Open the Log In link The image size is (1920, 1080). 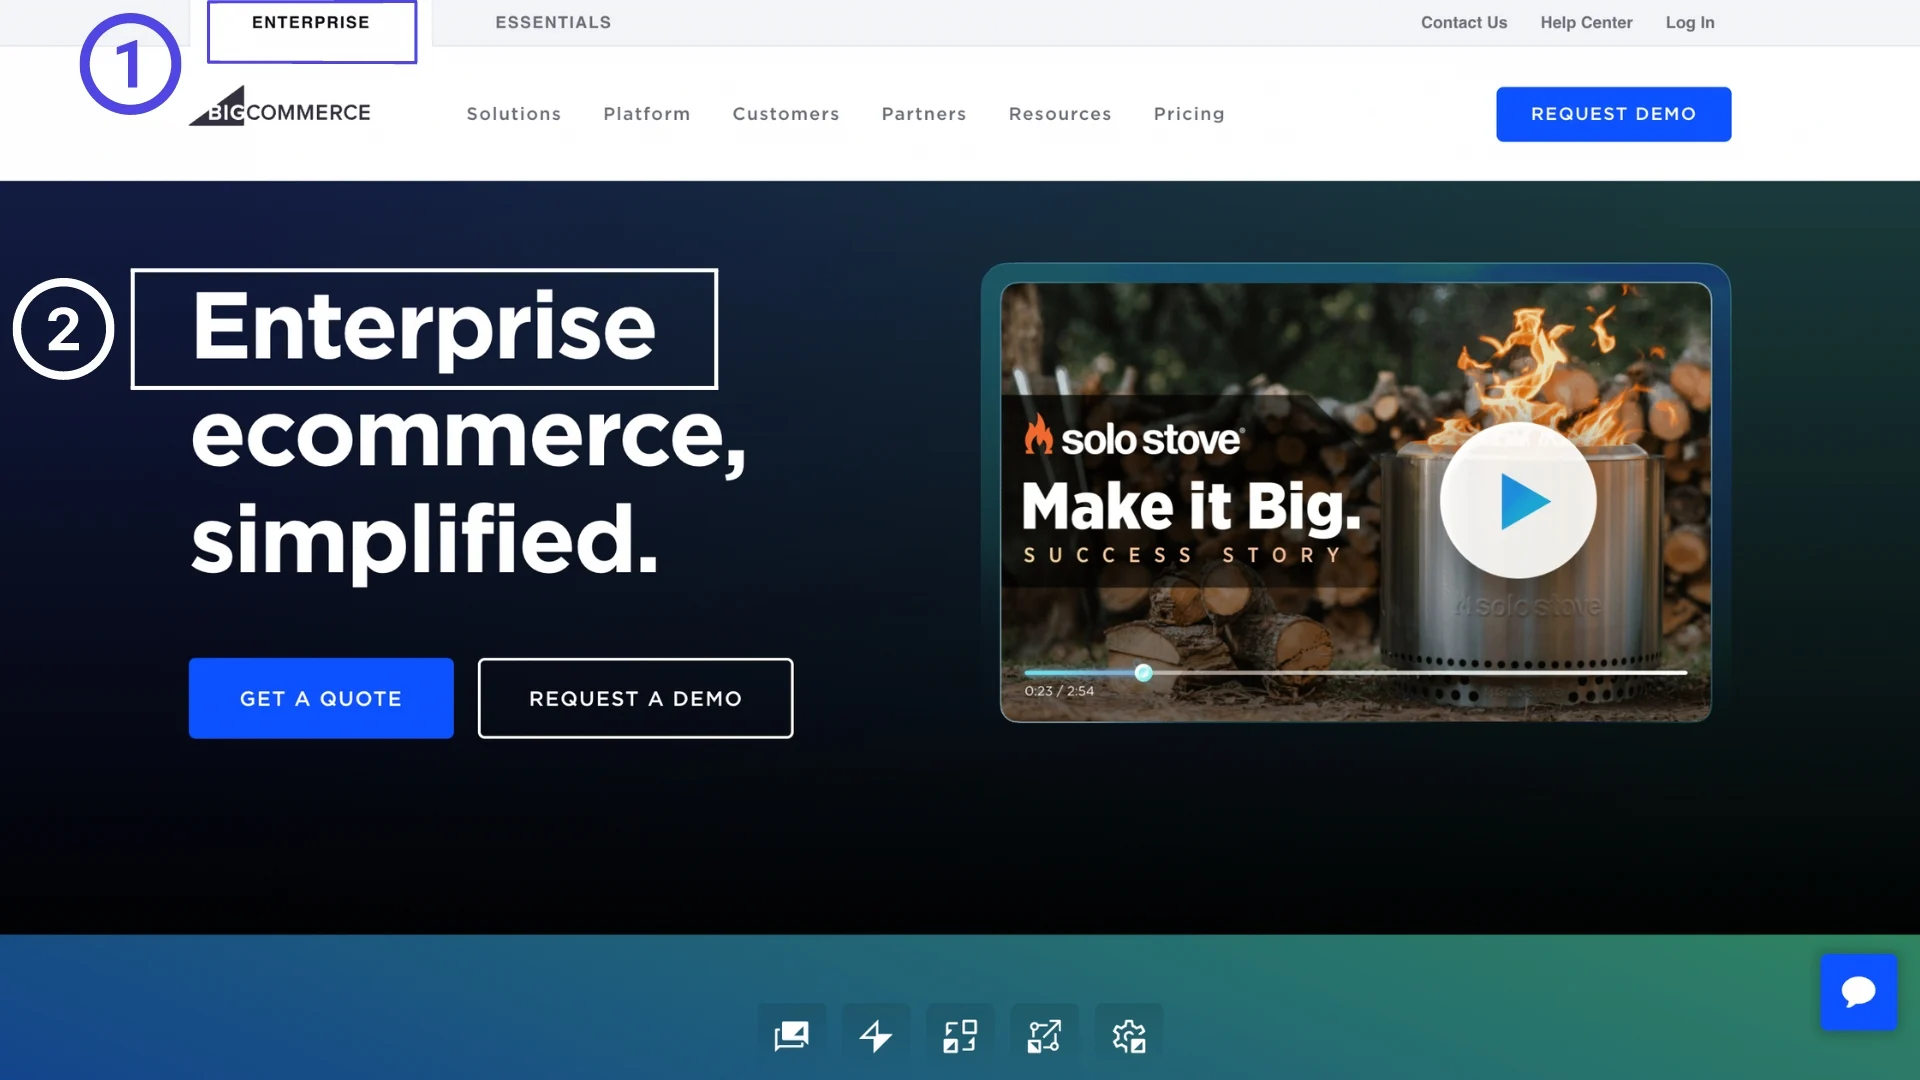pyautogui.click(x=1689, y=23)
